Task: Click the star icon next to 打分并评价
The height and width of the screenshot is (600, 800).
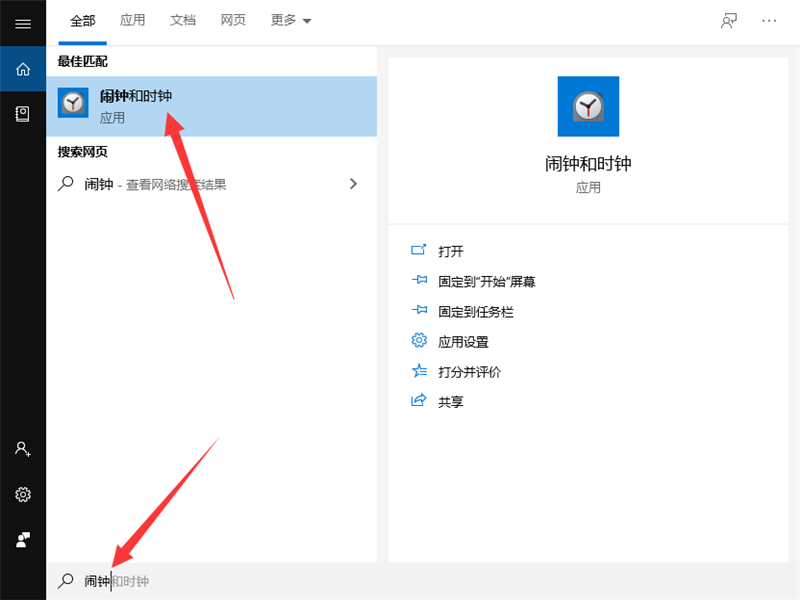Action: 419,370
